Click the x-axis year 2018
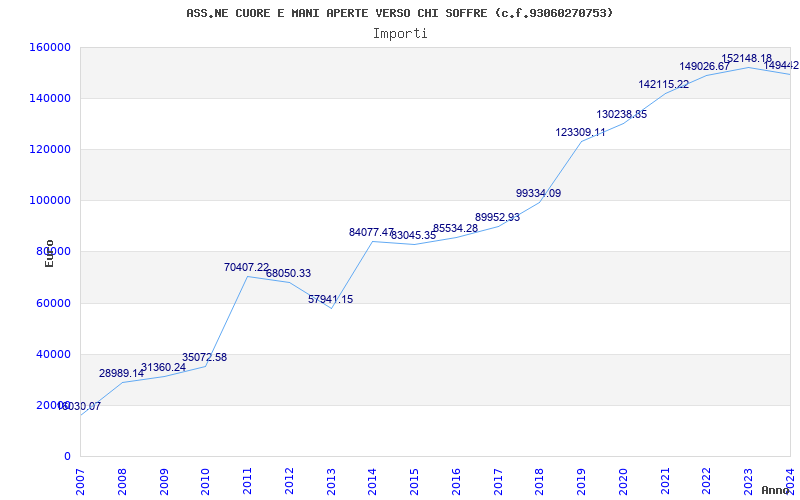 click(x=540, y=482)
